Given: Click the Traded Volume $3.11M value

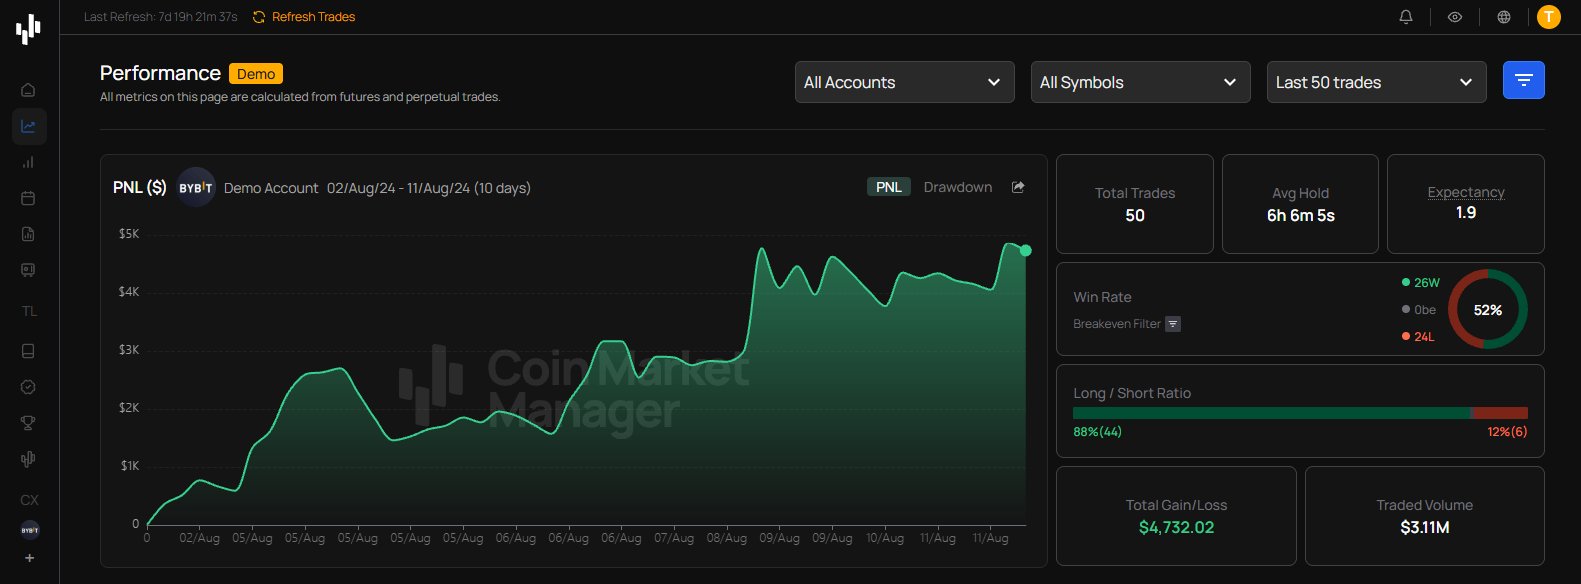Looking at the screenshot, I should (x=1425, y=527).
